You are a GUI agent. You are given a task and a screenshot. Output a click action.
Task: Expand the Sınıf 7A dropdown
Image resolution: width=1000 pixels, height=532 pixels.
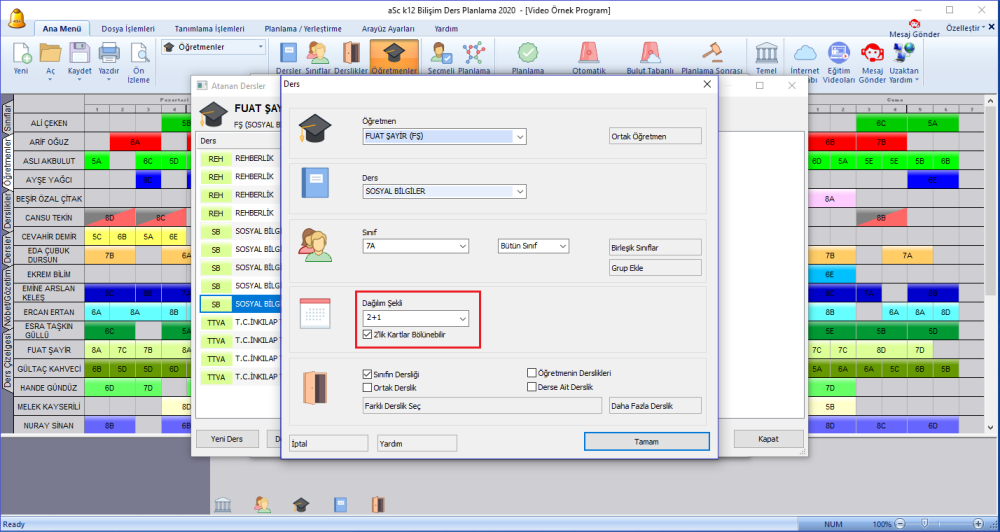coord(462,246)
